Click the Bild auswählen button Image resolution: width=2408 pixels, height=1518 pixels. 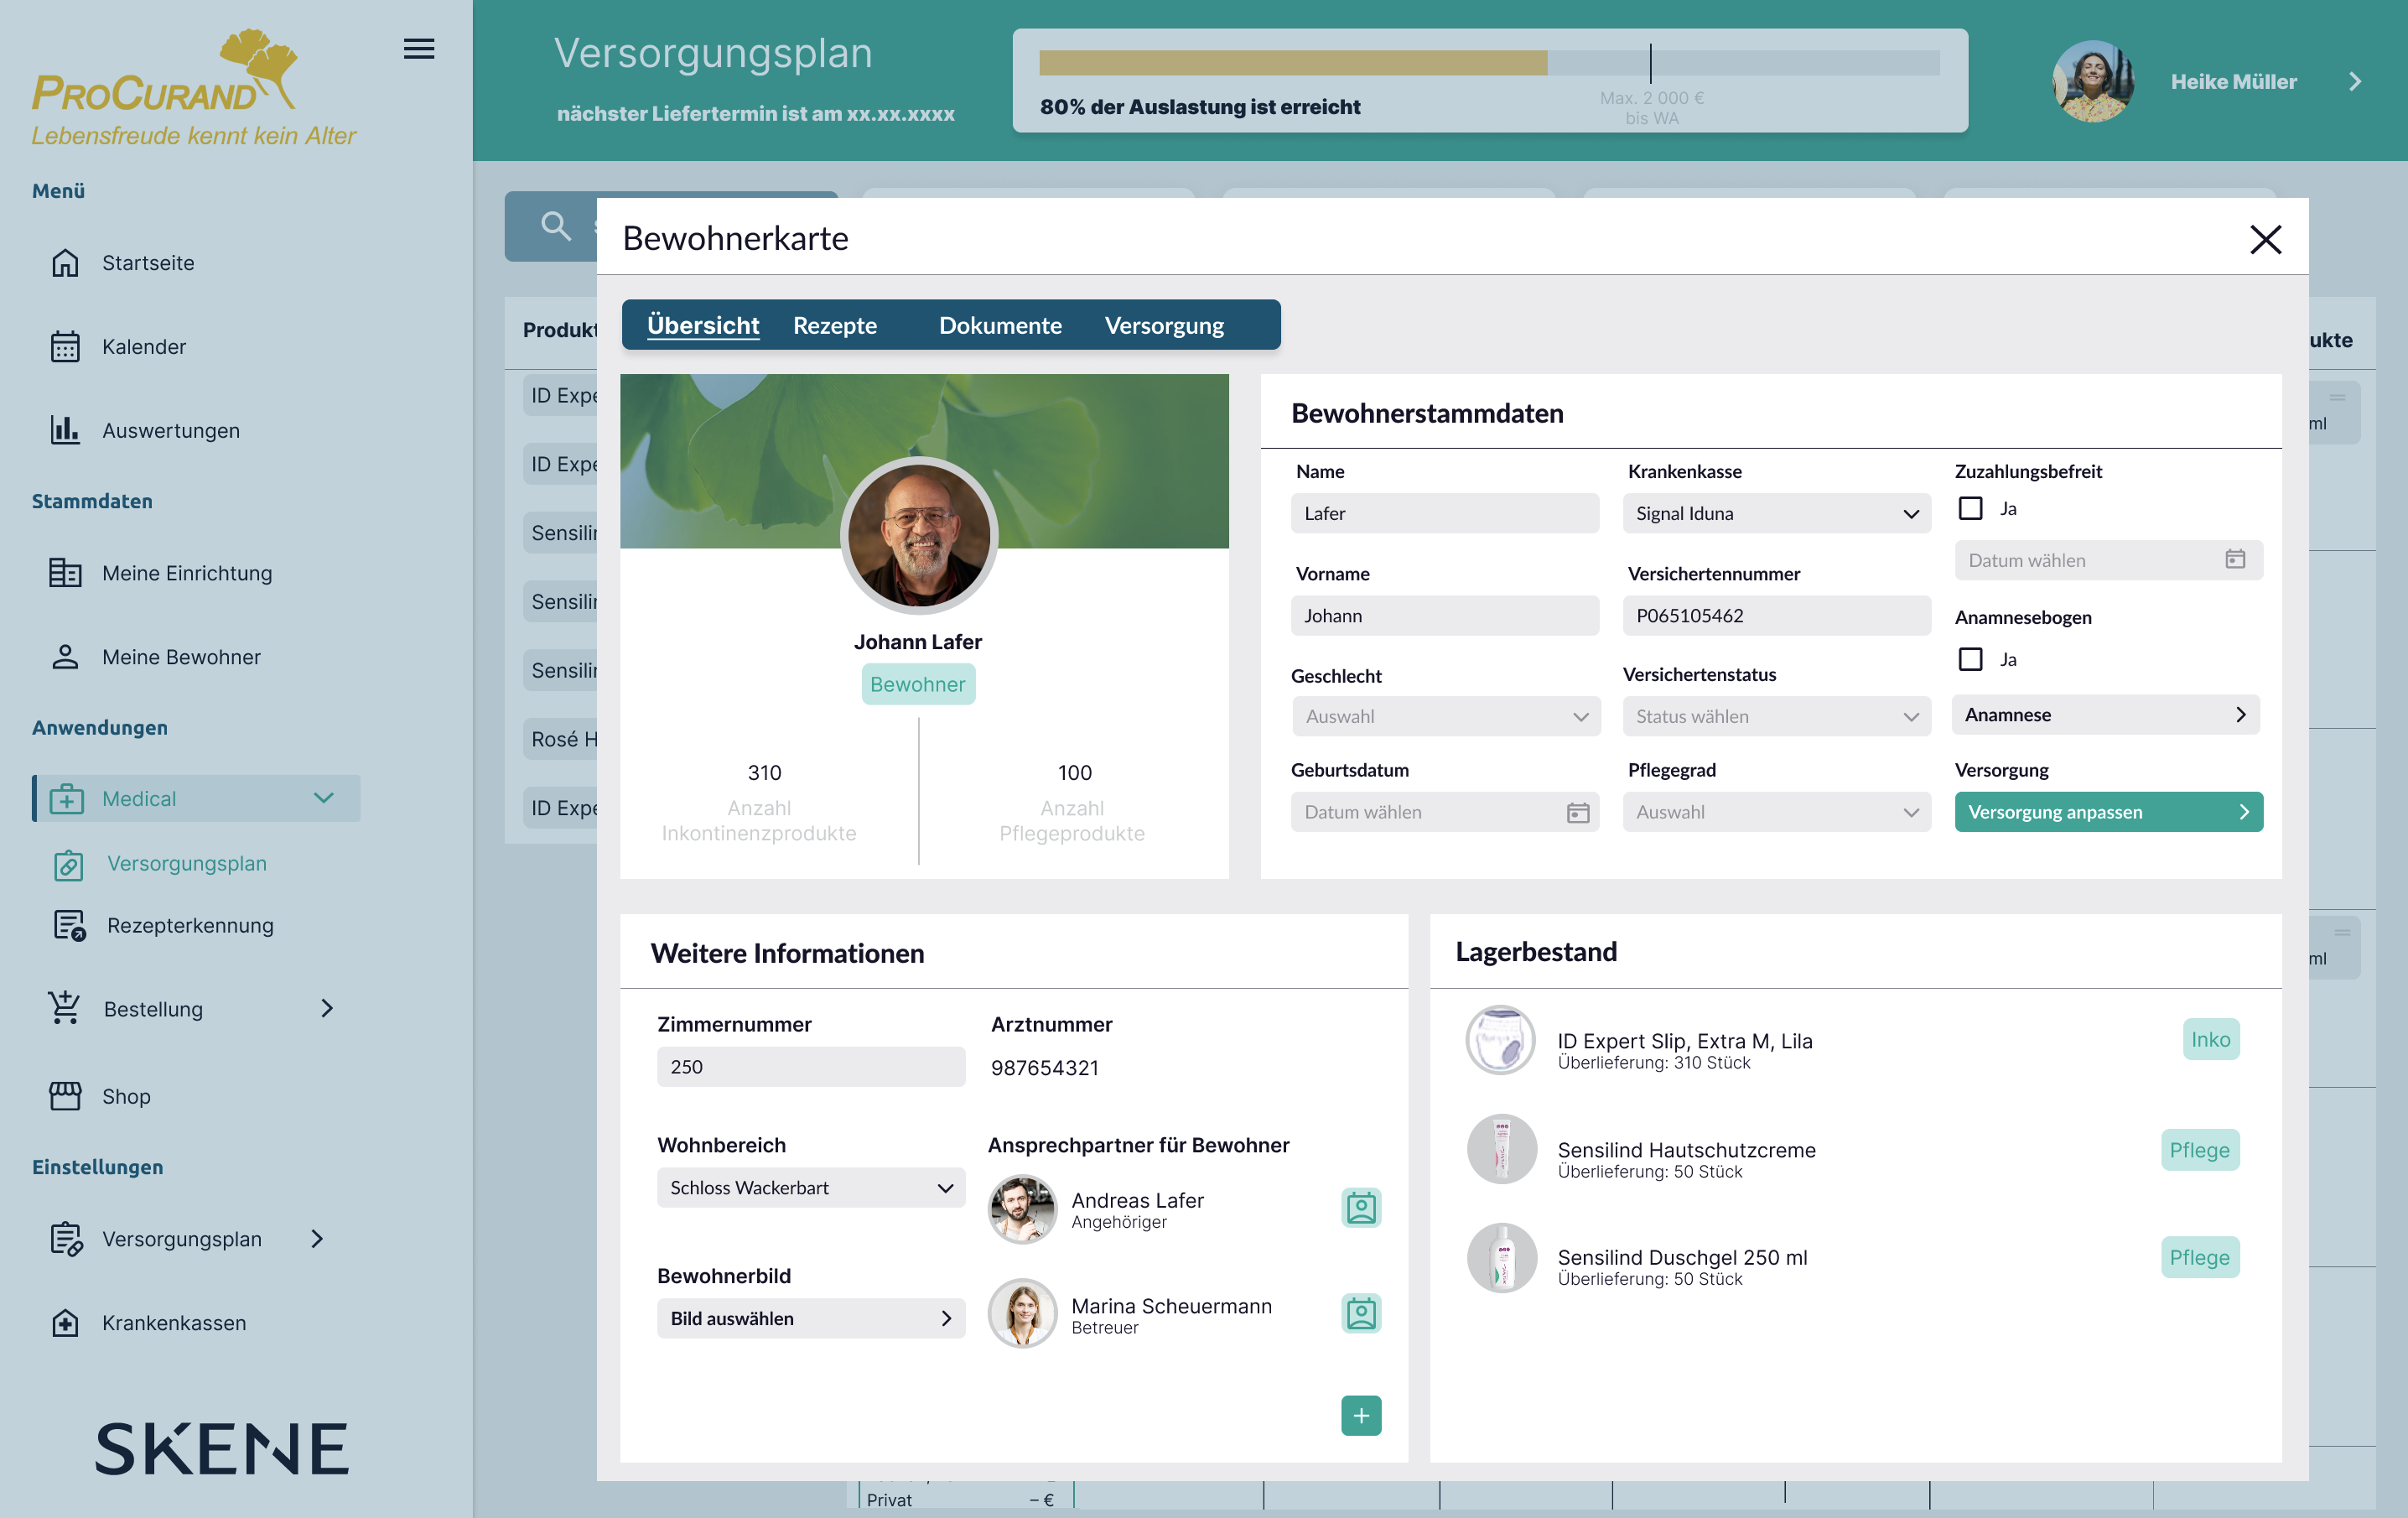[810, 1318]
